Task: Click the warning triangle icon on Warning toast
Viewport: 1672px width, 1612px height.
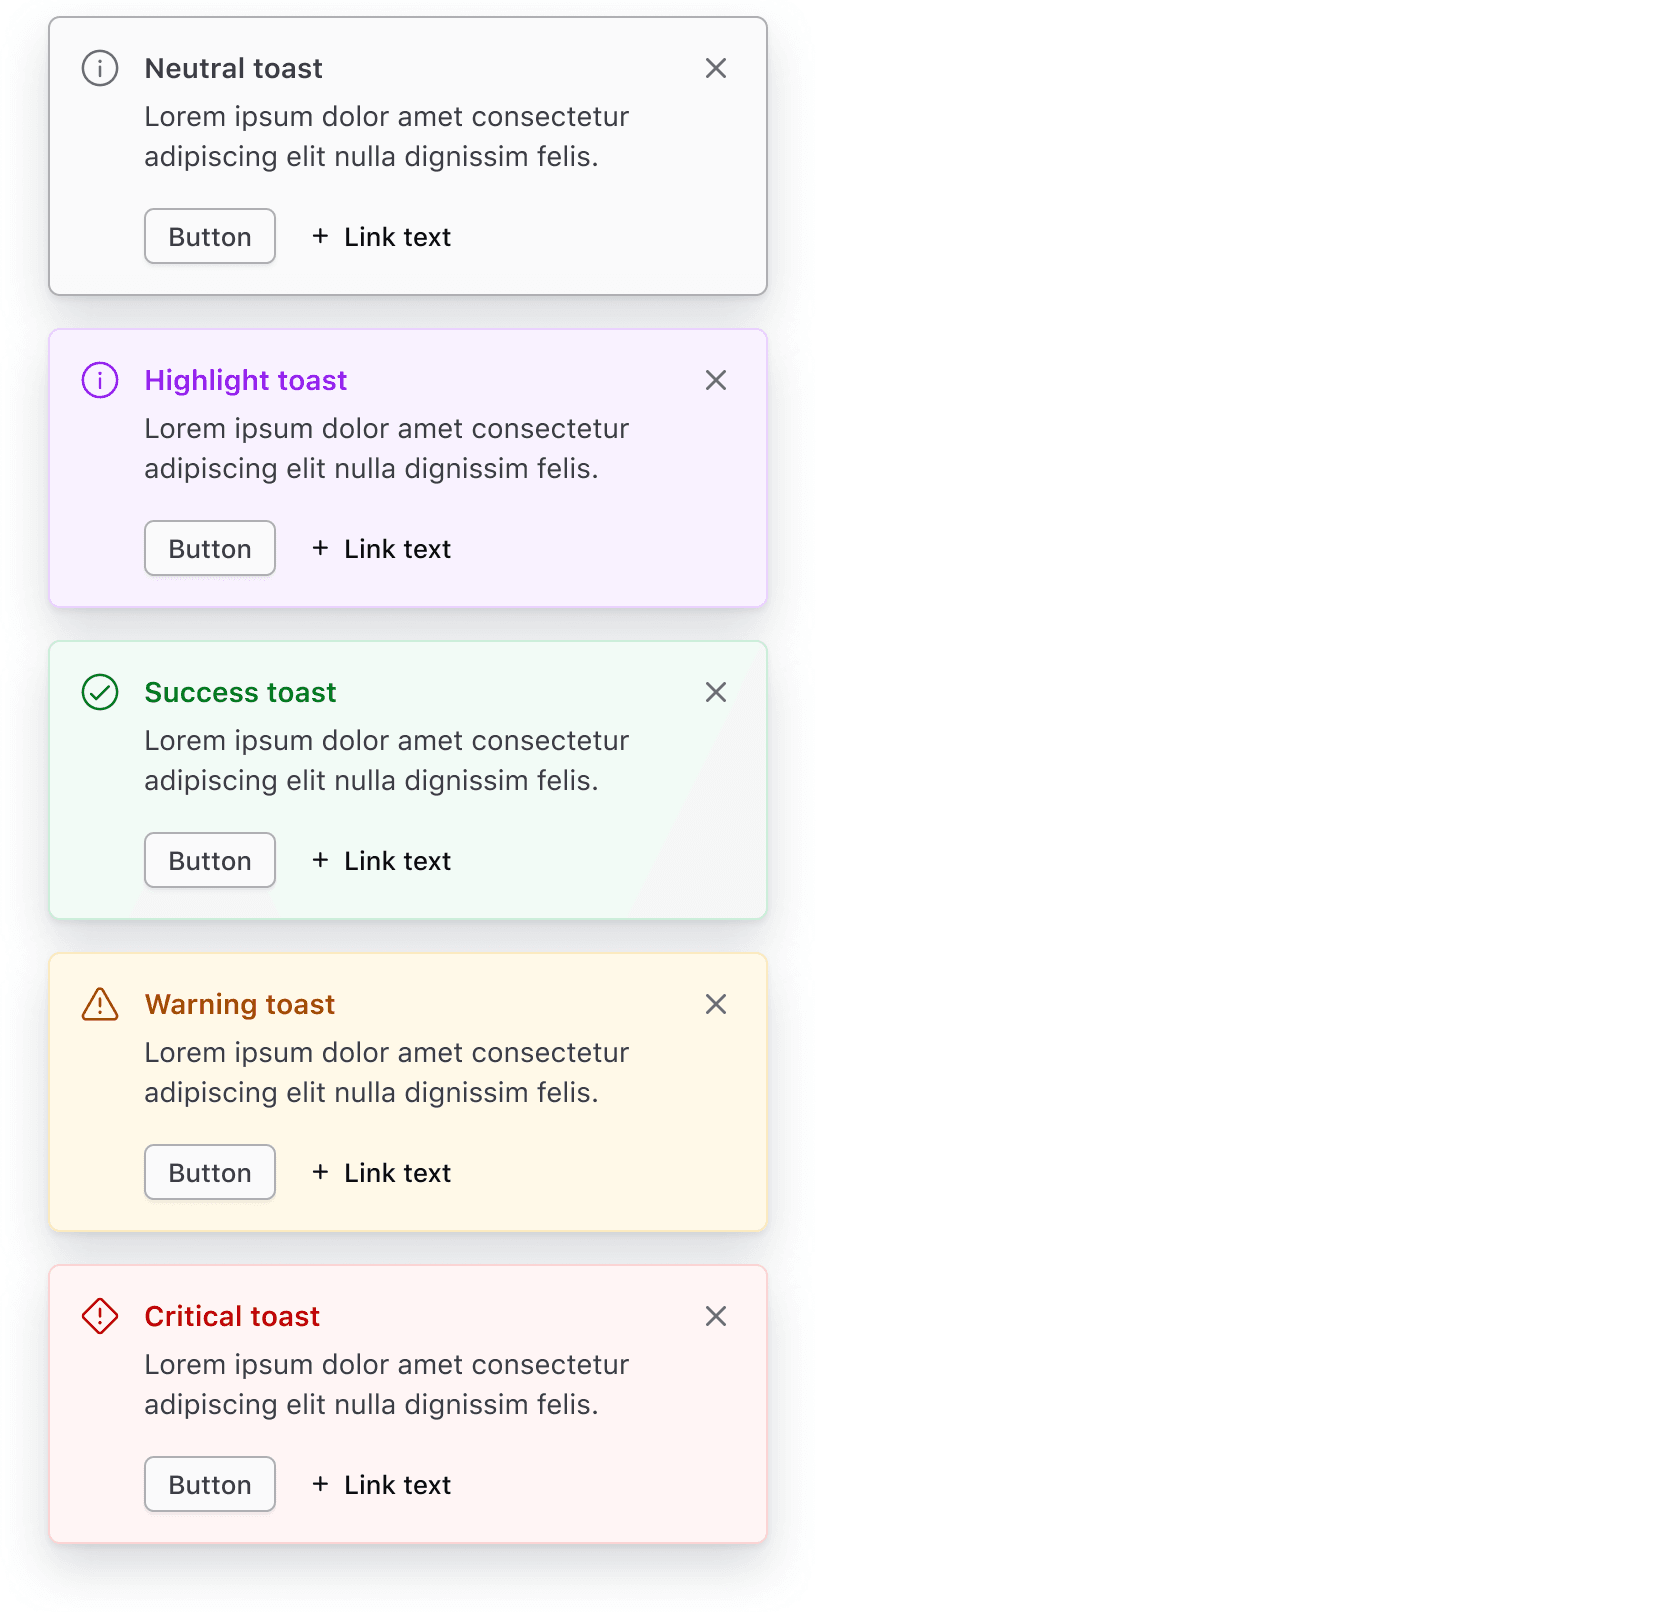Action: (99, 1004)
